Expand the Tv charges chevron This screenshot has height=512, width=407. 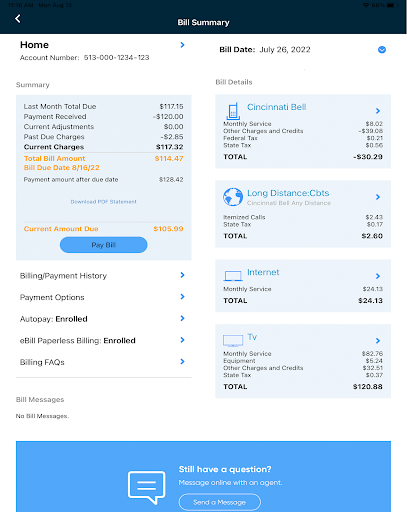coord(378,341)
